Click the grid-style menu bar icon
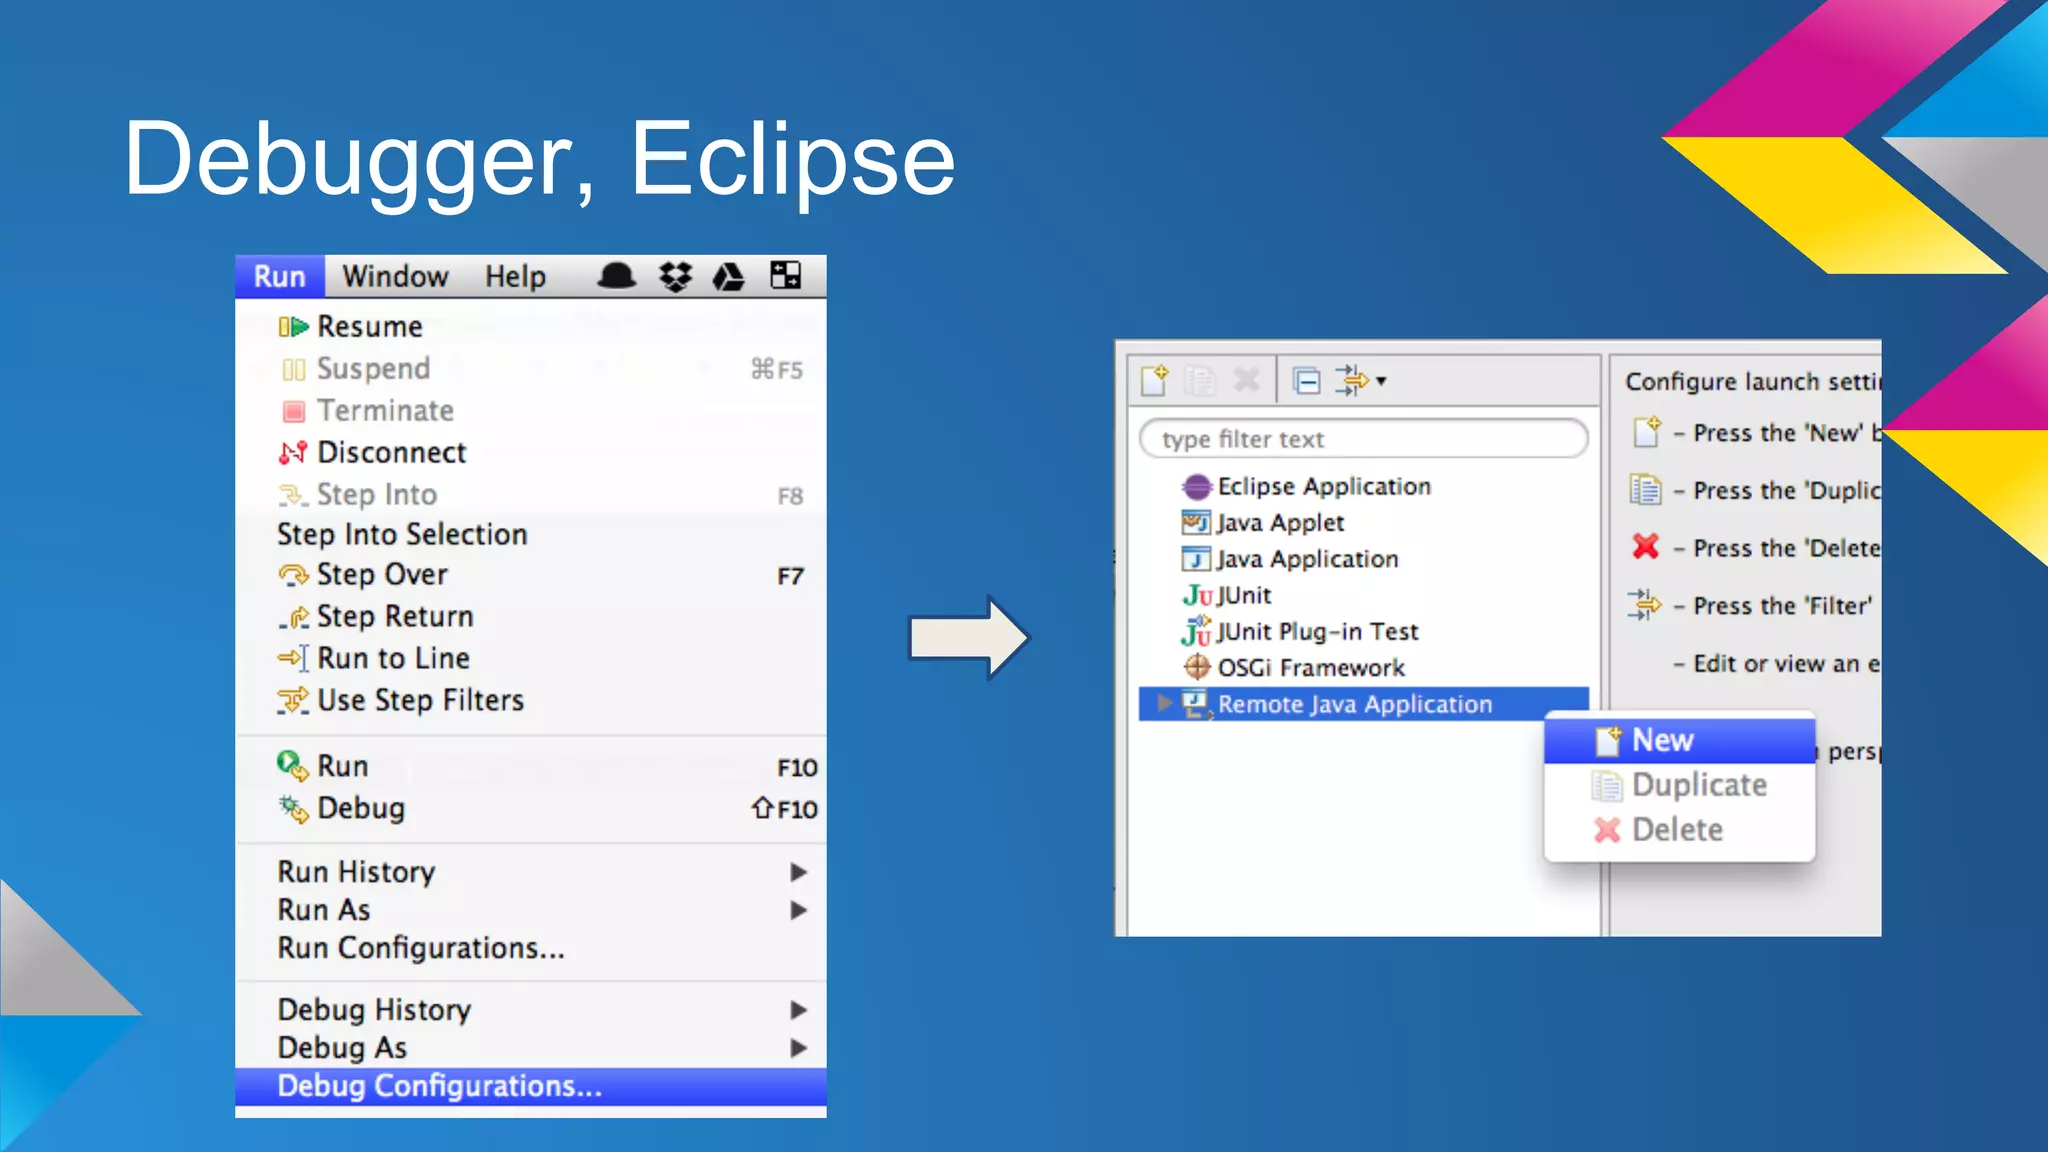2048x1152 pixels. 785,275
